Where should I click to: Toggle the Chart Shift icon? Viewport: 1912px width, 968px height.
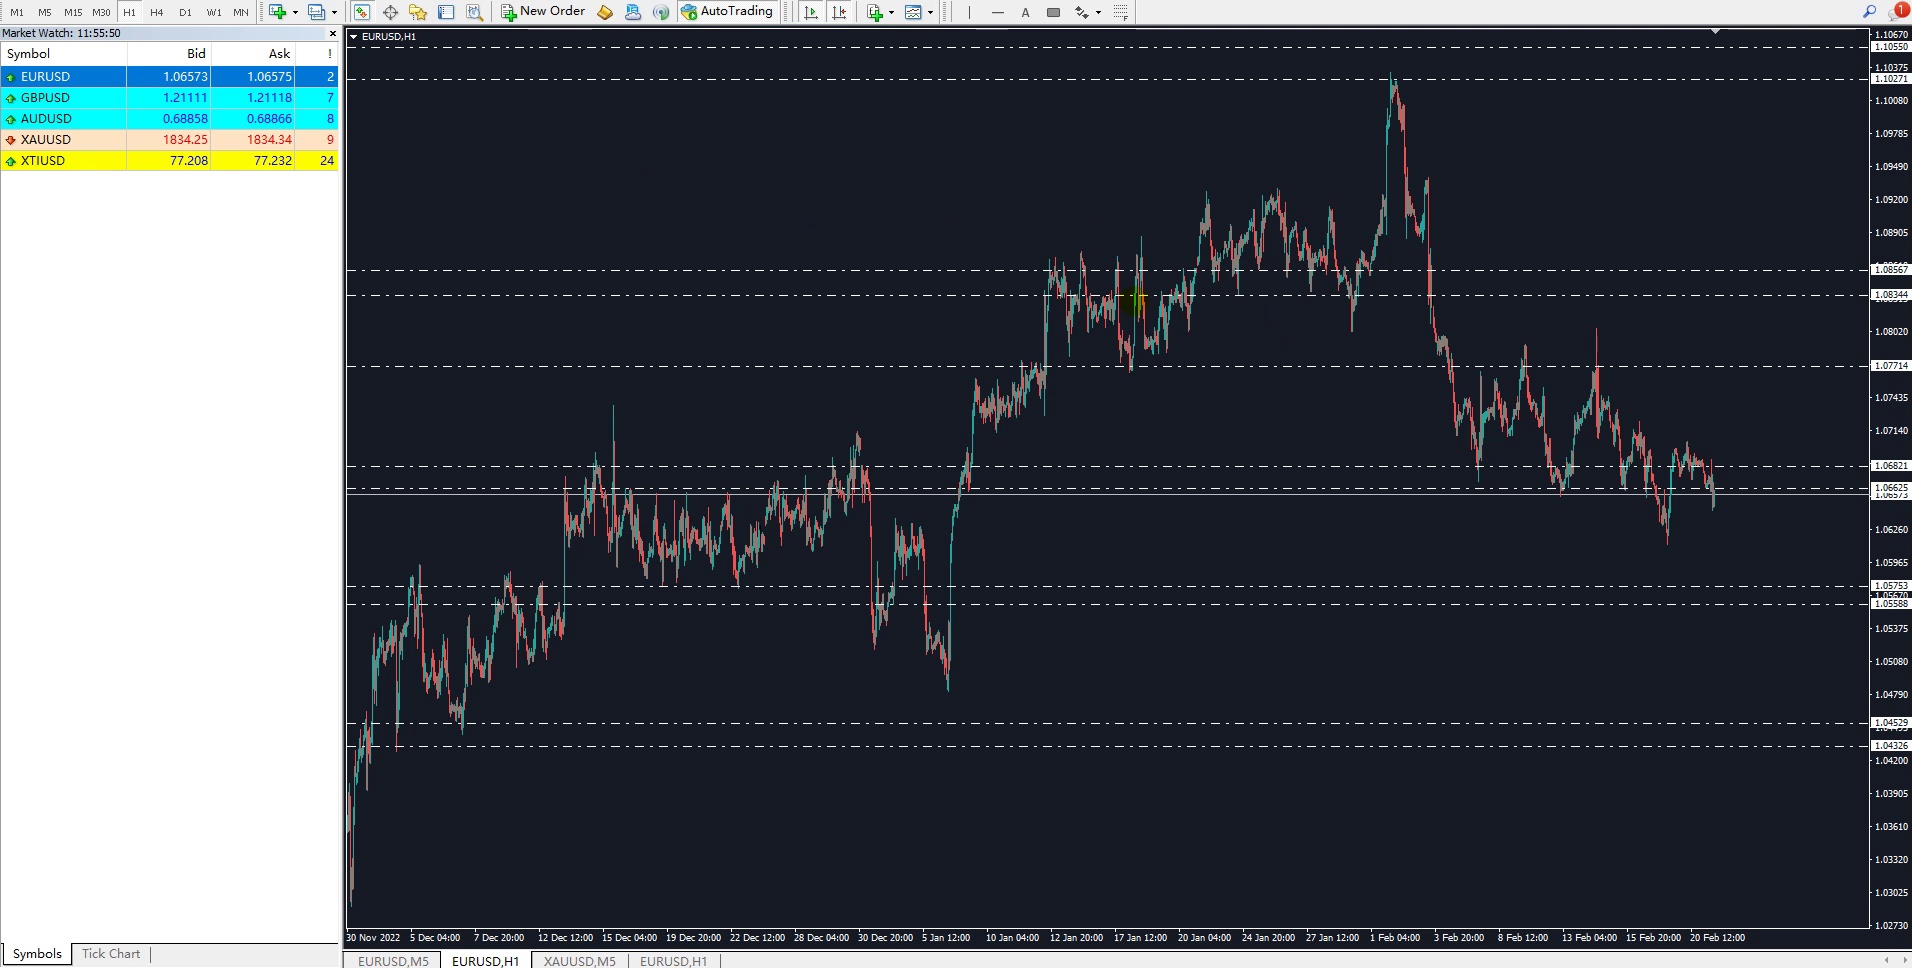[x=839, y=12]
